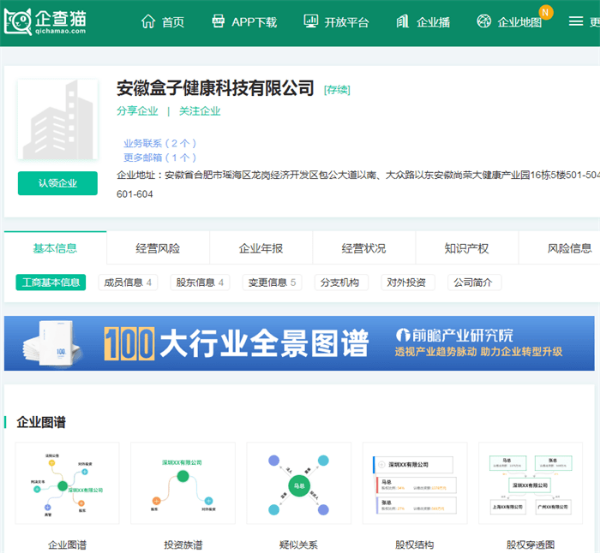Image resolution: width=600 pixels, height=553 pixels.
Task: Click the 关注企业 link
Action: [x=200, y=111]
